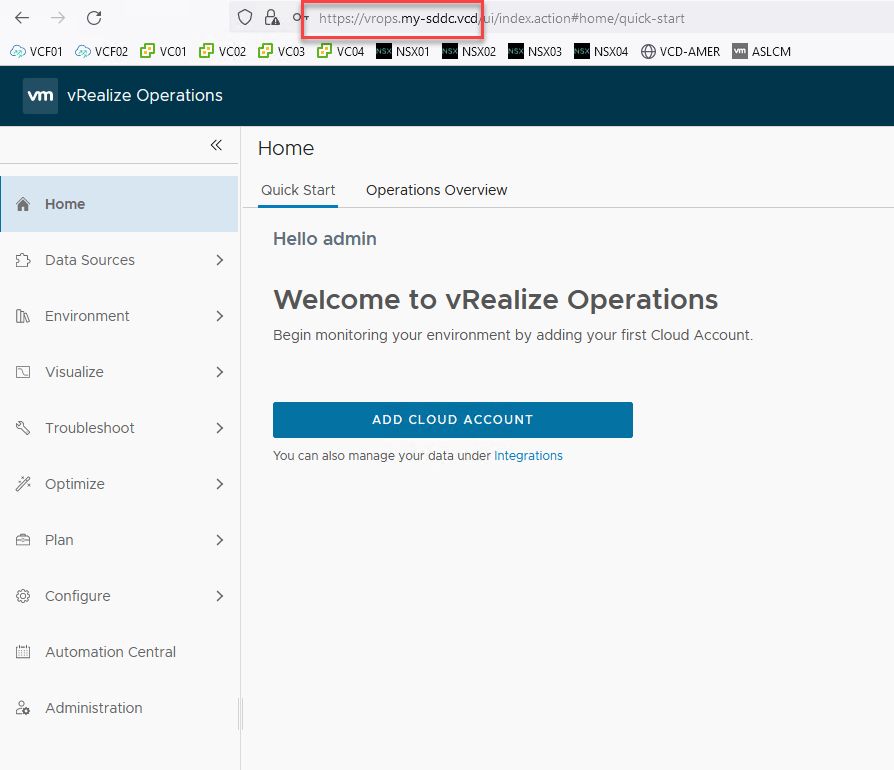Open the Administration section

(x=93, y=708)
